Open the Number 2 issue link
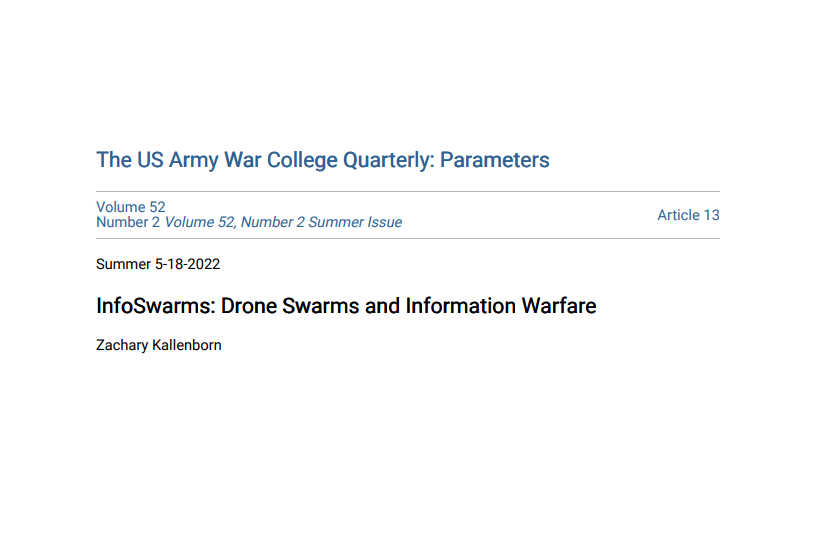This screenshot has width=814, height=557. pyautogui.click(x=128, y=222)
